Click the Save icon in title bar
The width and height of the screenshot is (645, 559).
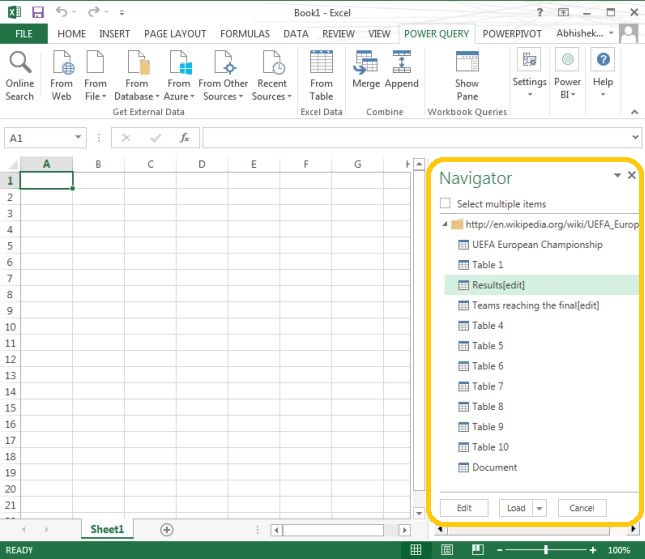(38, 12)
